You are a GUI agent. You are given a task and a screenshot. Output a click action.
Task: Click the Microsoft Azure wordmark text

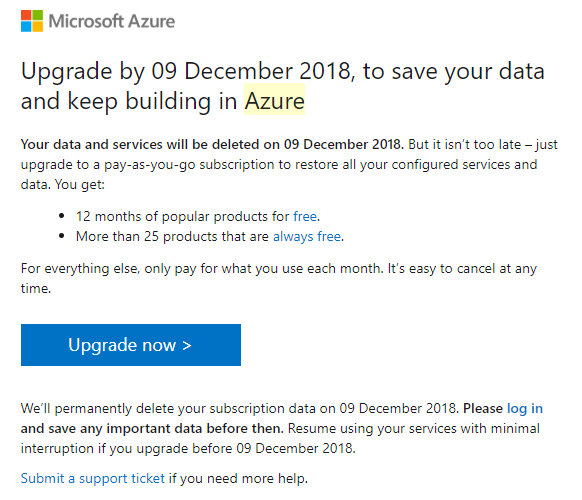112,21
